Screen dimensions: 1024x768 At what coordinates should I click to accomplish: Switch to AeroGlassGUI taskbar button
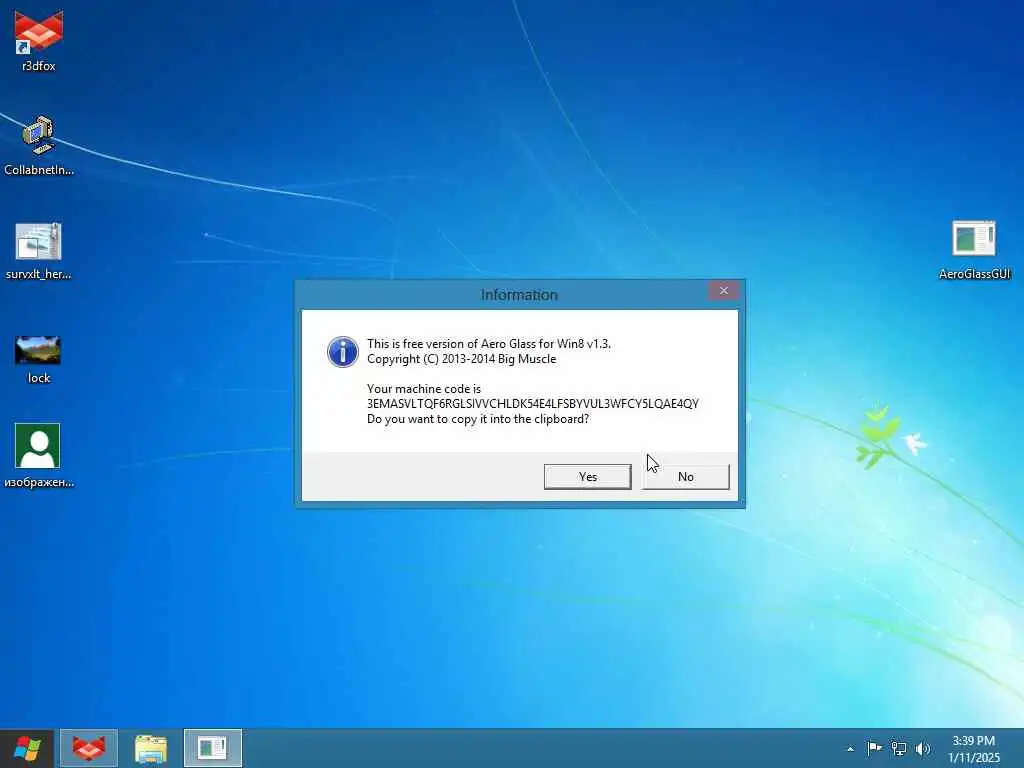point(213,748)
